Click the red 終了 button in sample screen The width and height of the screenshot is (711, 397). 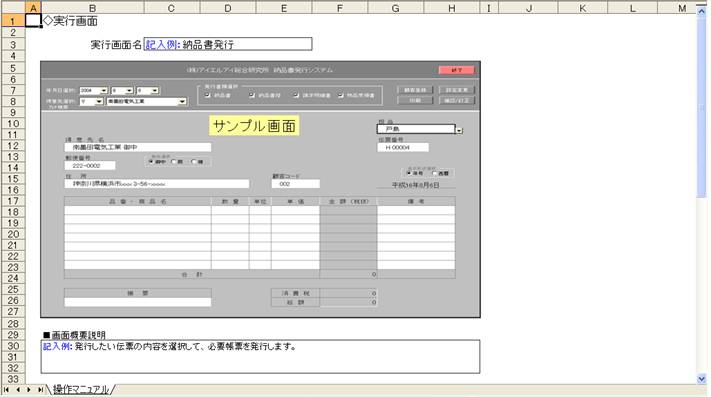[457, 70]
